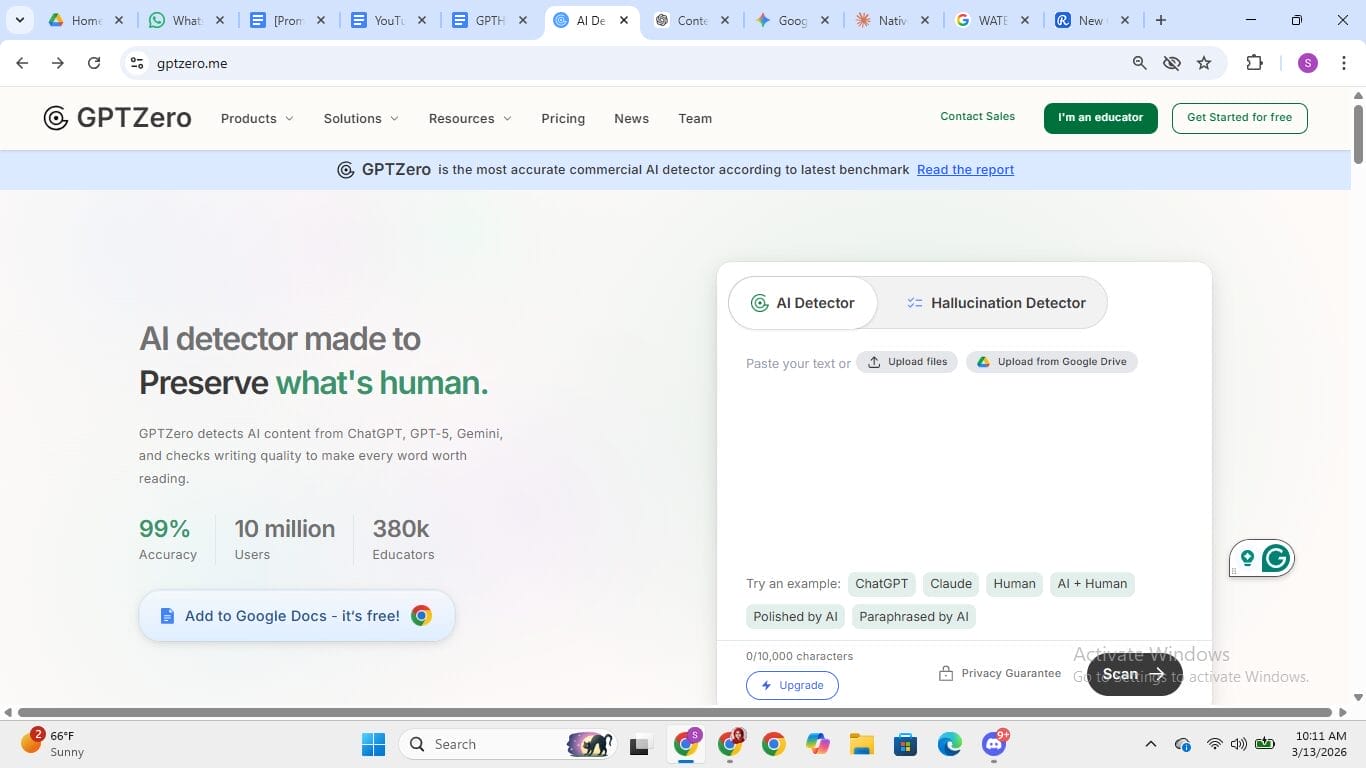Try the Claude example

951,584
